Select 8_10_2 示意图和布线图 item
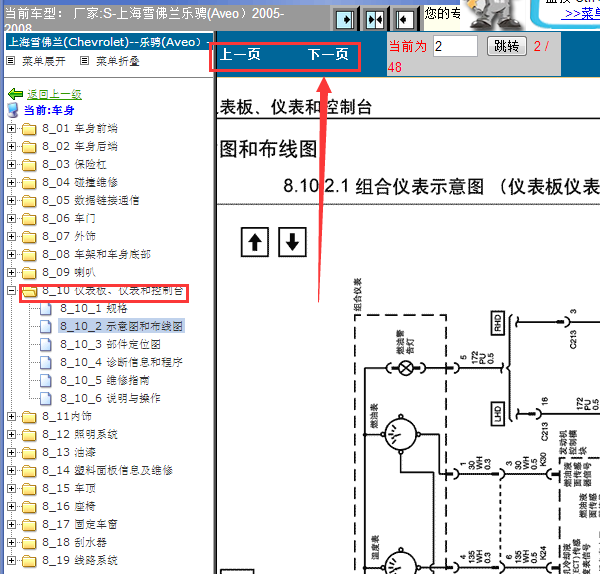The height and width of the screenshot is (574, 600). point(121,326)
